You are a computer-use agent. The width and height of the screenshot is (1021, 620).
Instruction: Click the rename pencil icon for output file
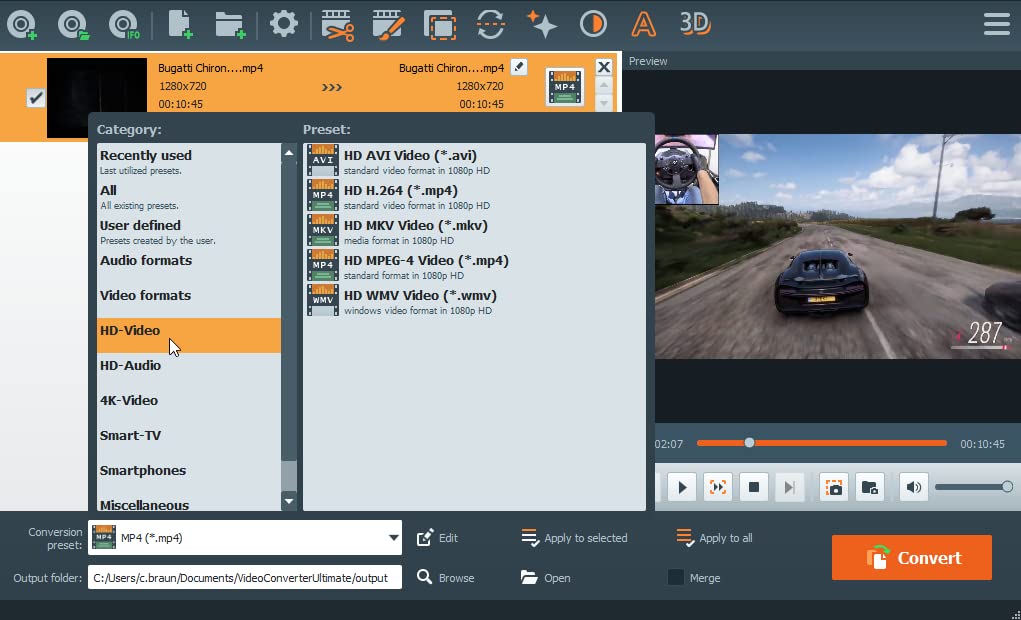pyautogui.click(x=519, y=67)
